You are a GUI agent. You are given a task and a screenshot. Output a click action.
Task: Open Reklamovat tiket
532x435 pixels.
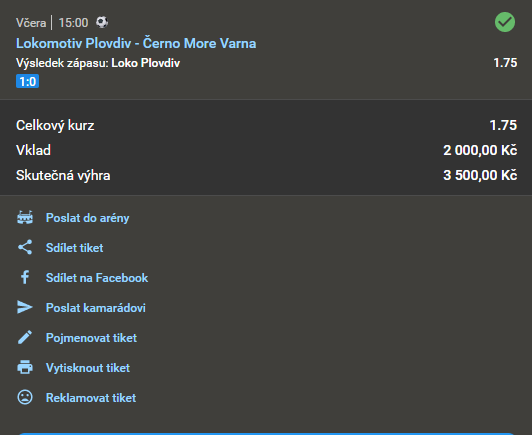(91, 398)
